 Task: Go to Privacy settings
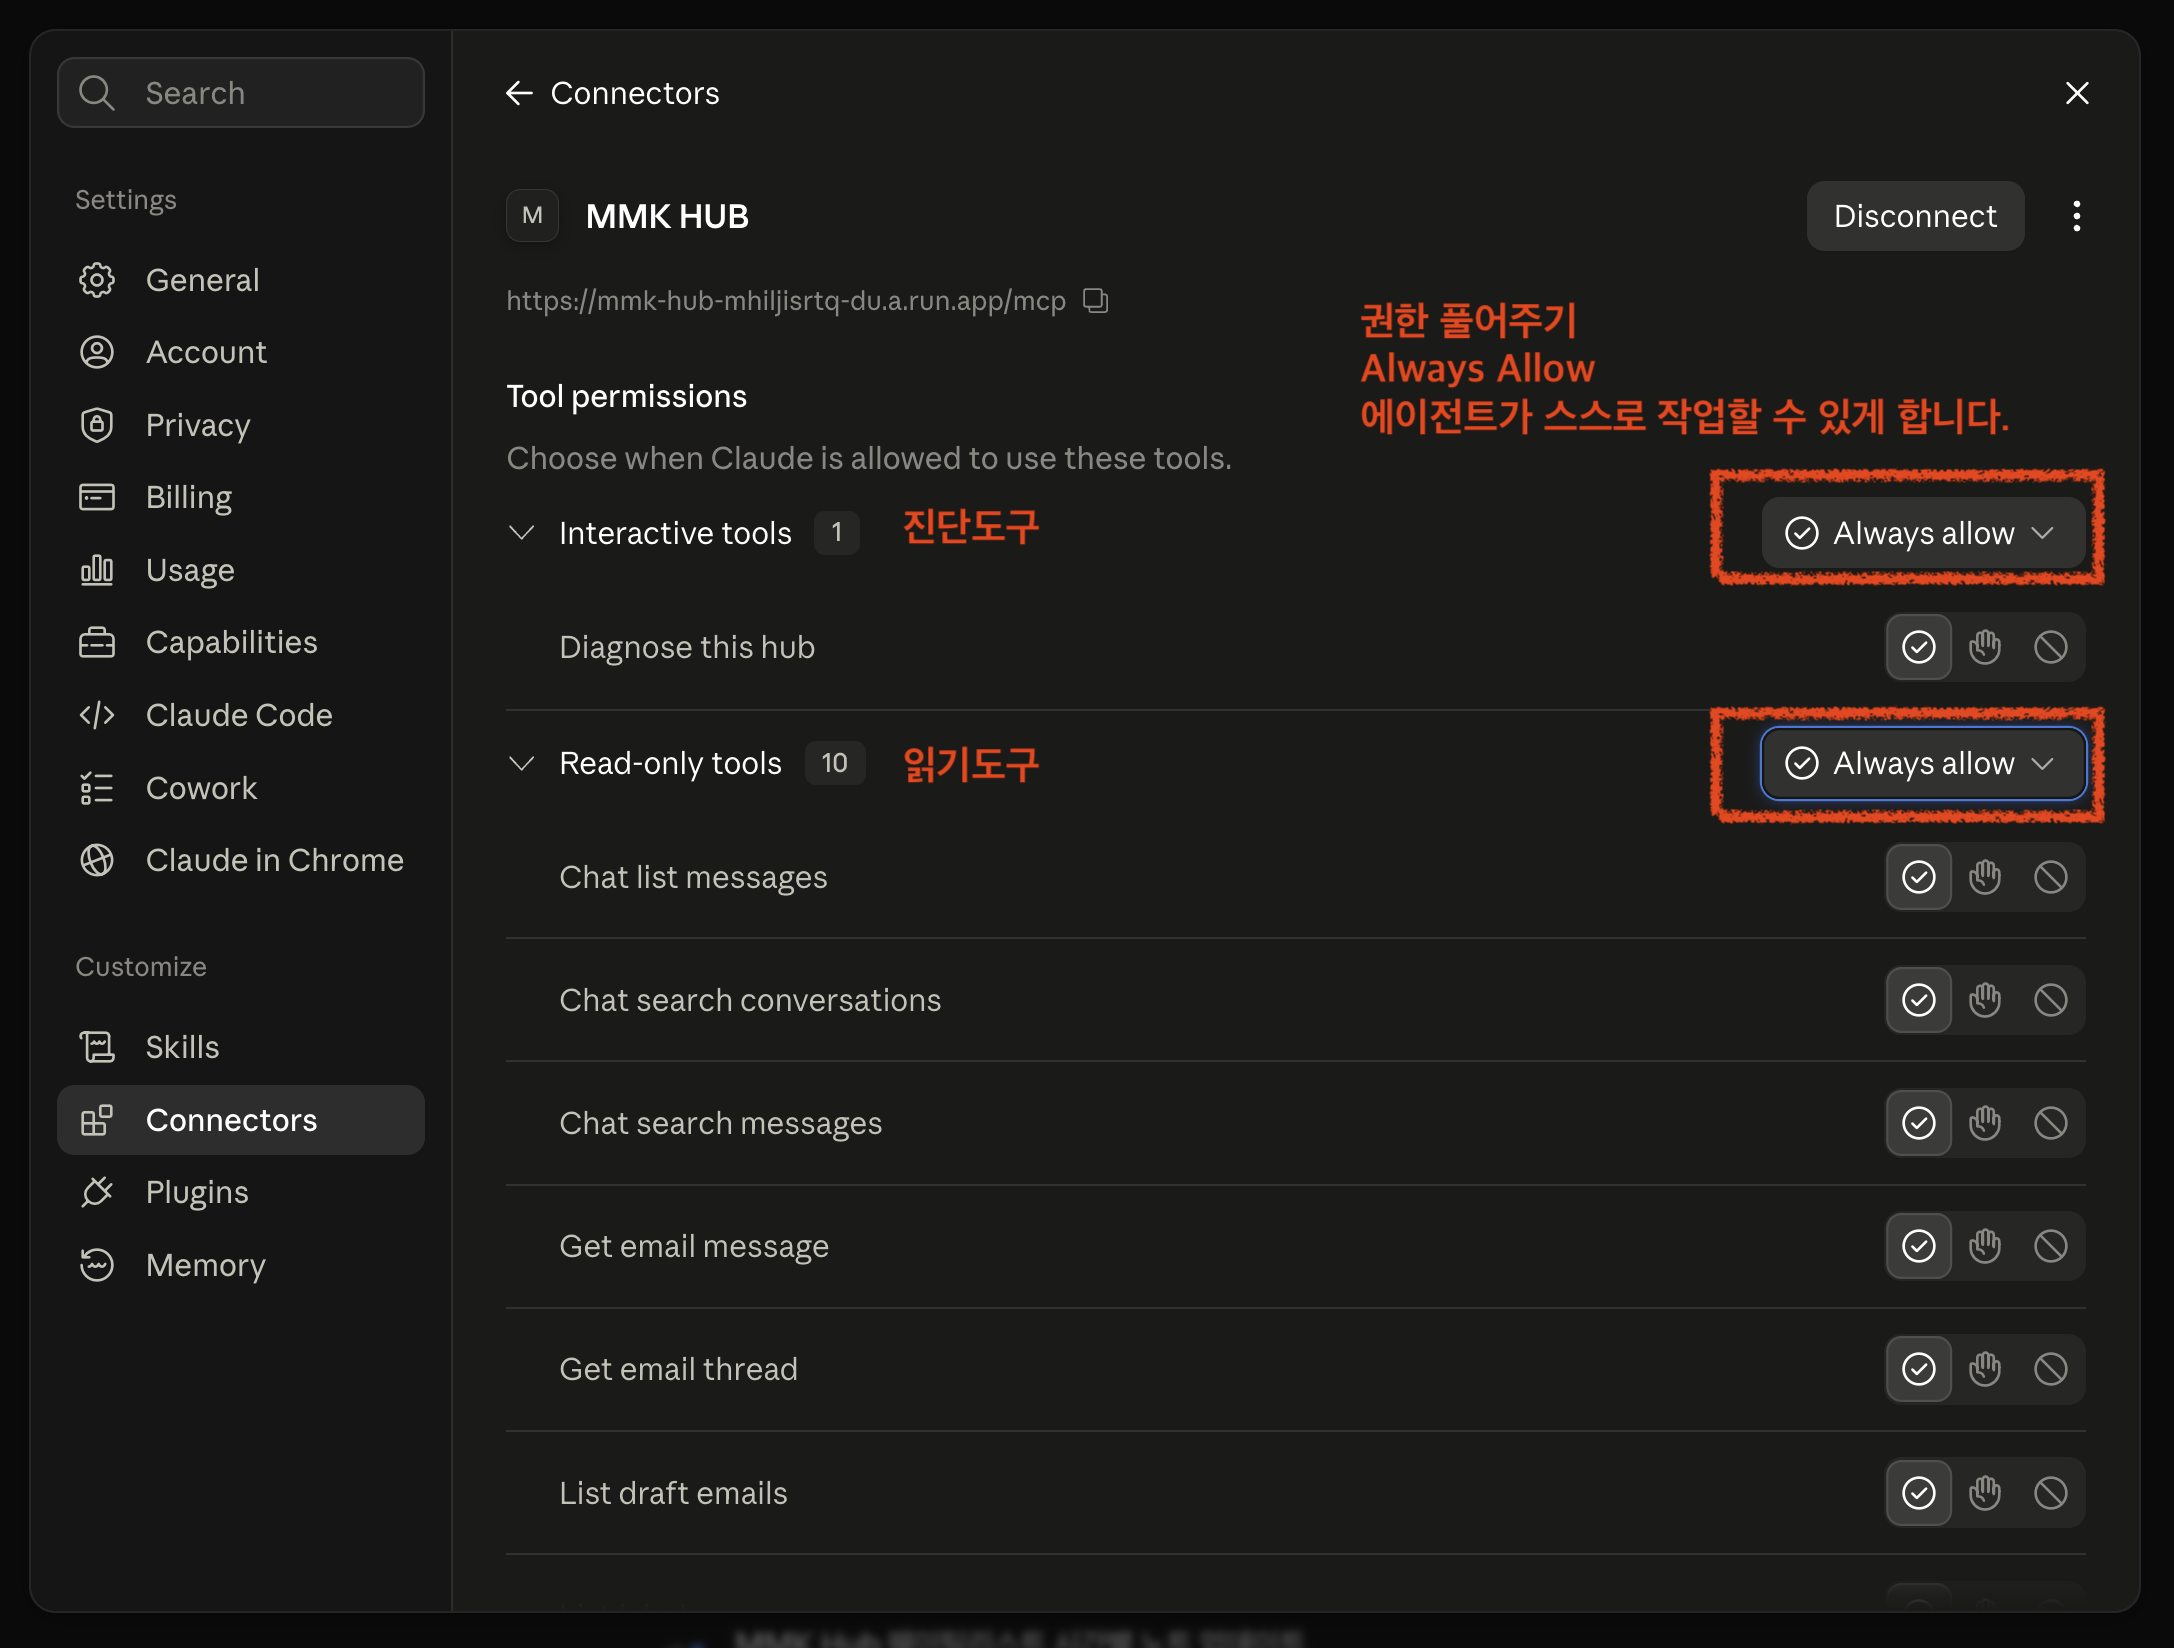[240, 425]
